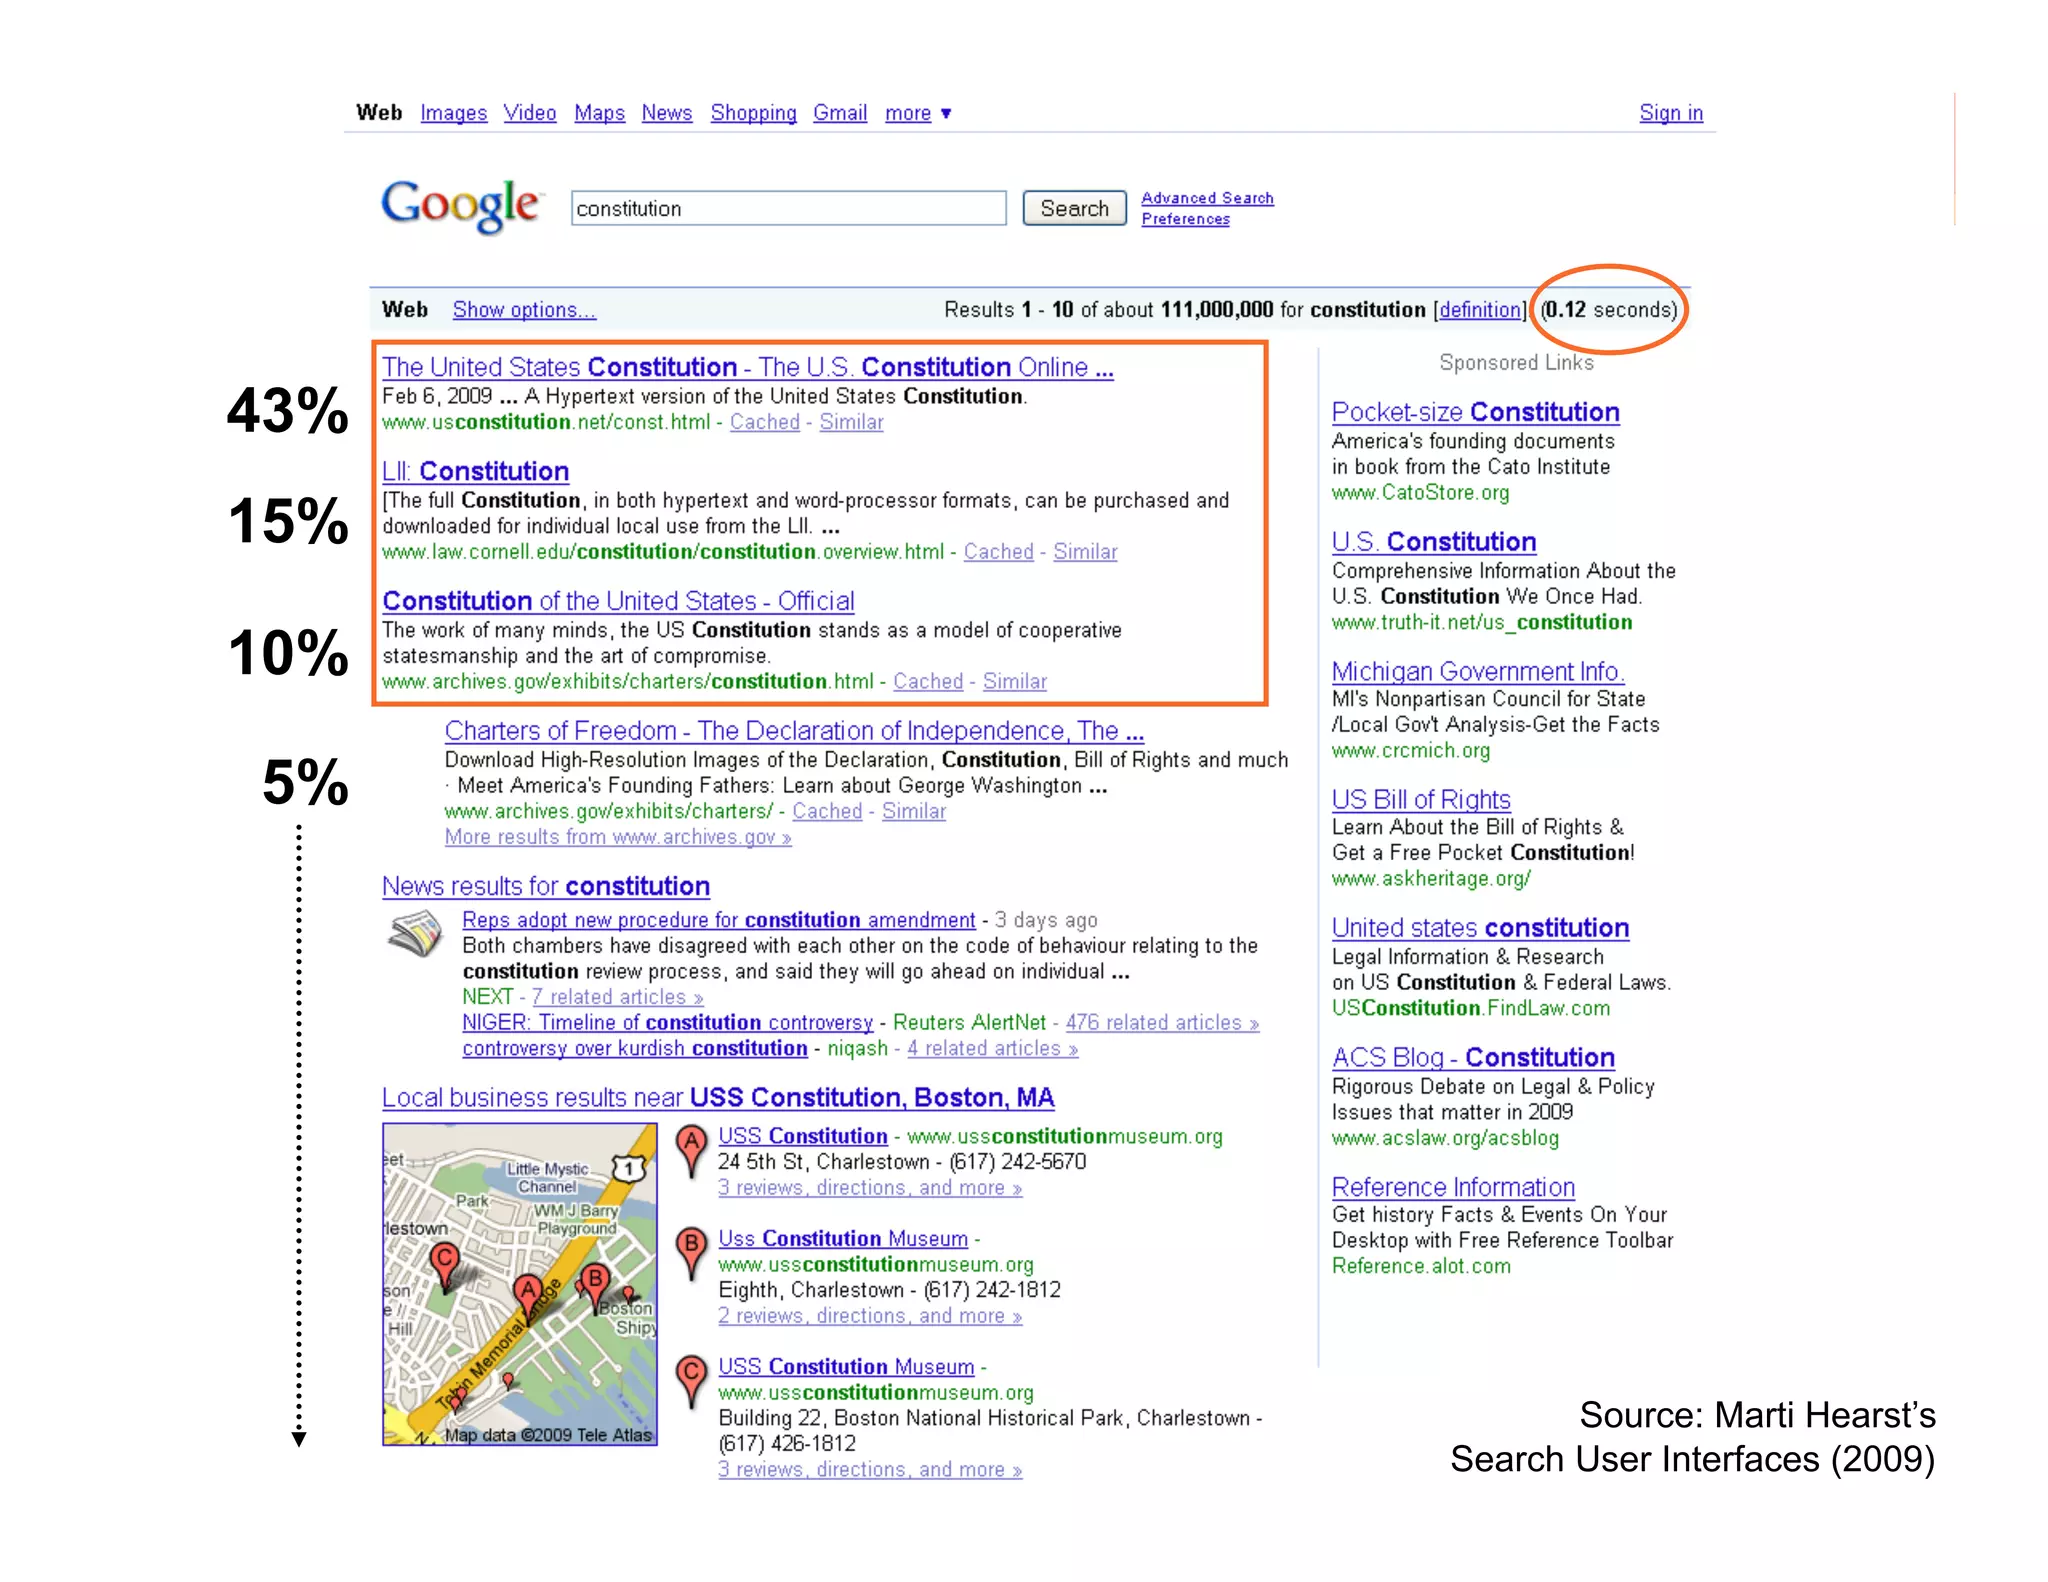
Task: Click 'www.CatoStore.org' URL text
Action: coord(1421,493)
